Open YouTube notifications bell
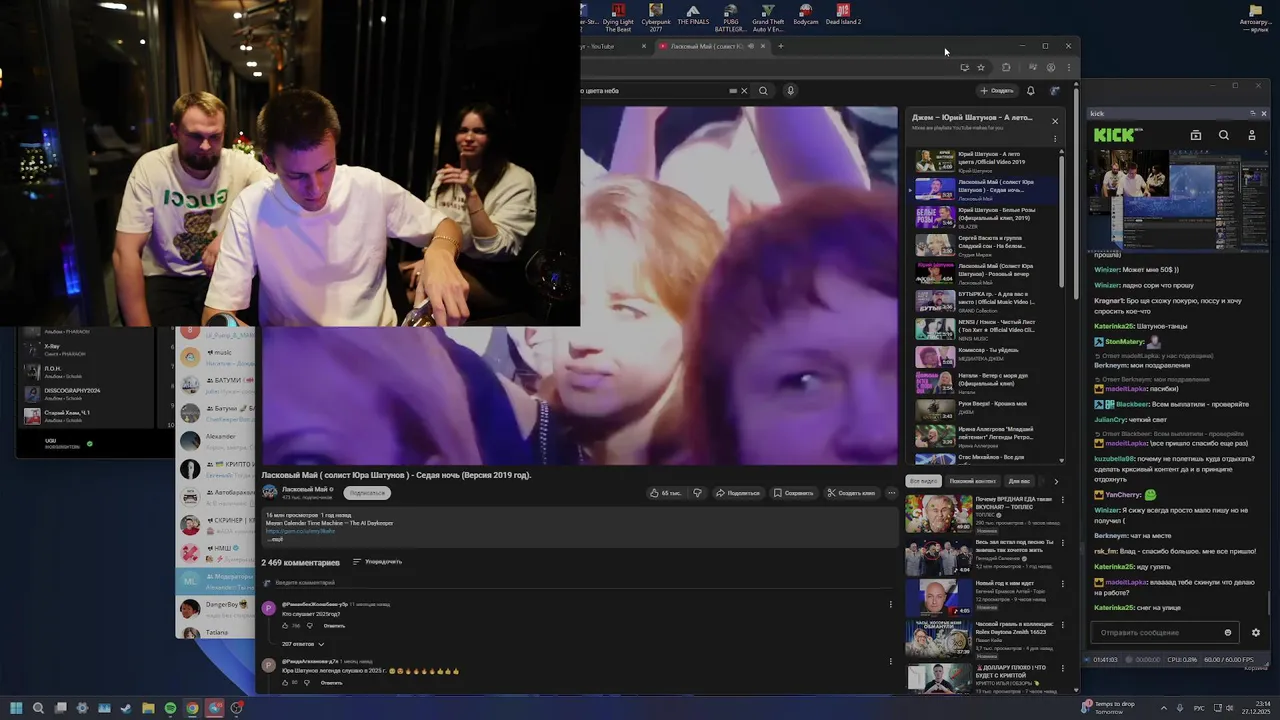This screenshot has height=720, width=1280. point(1031,91)
